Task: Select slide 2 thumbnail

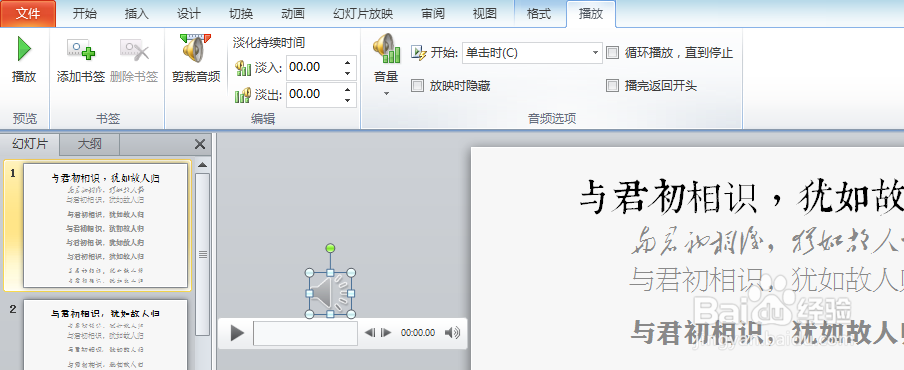Action: click(106, 335)
